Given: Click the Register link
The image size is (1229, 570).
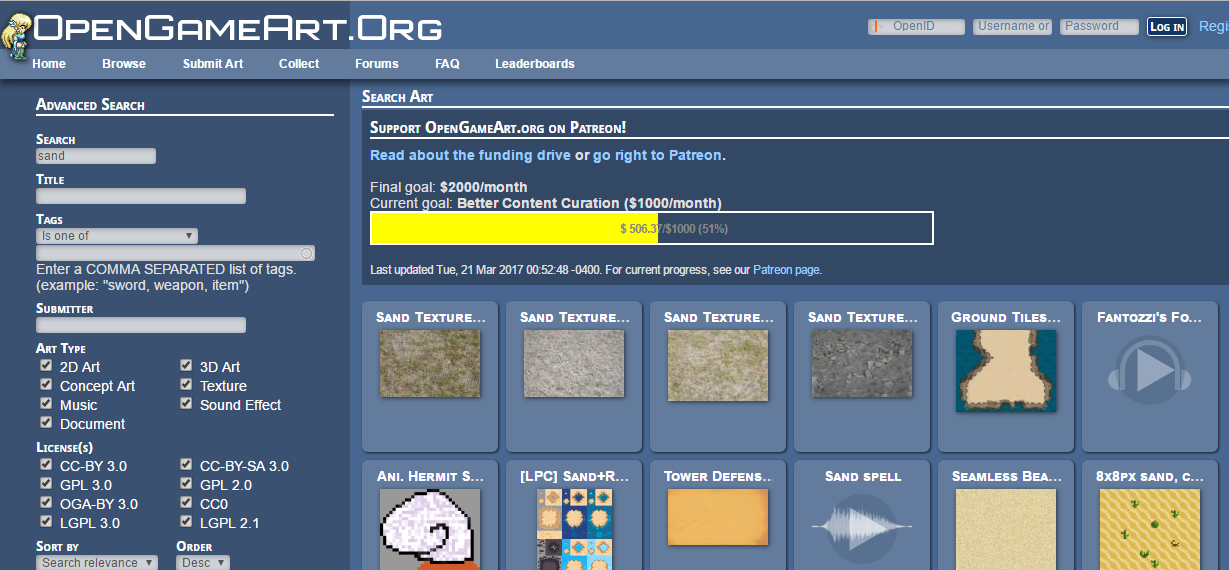Looking at the screenshot, I should [x=1213, y=27].
